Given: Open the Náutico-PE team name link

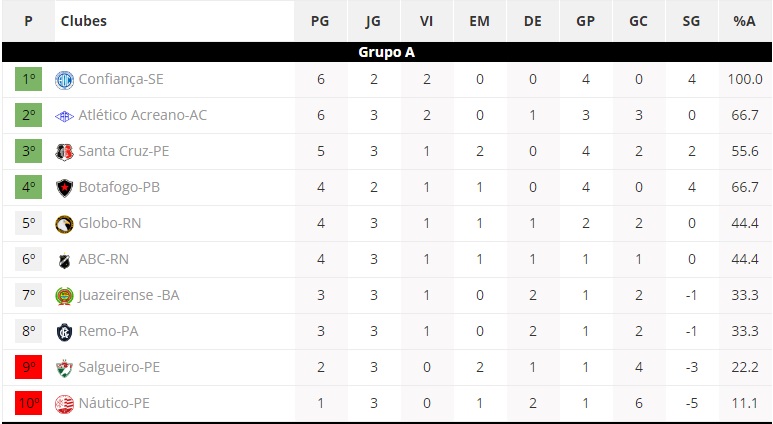Looking at the screenshot, I should 114,403.
